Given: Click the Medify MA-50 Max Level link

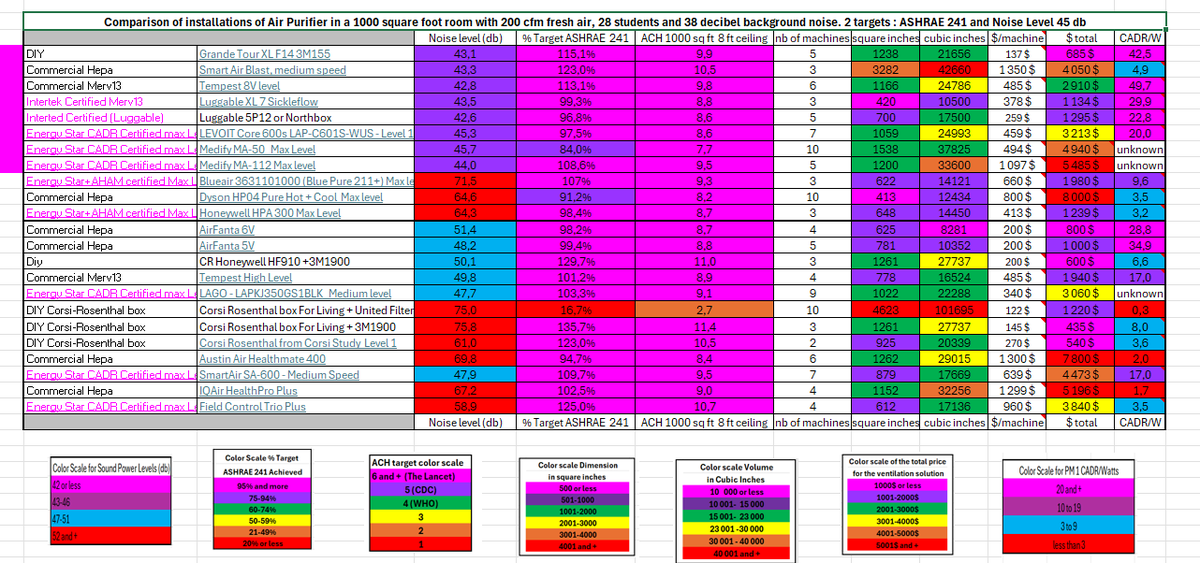Looking at the screenshot, I should coord(257,149).
